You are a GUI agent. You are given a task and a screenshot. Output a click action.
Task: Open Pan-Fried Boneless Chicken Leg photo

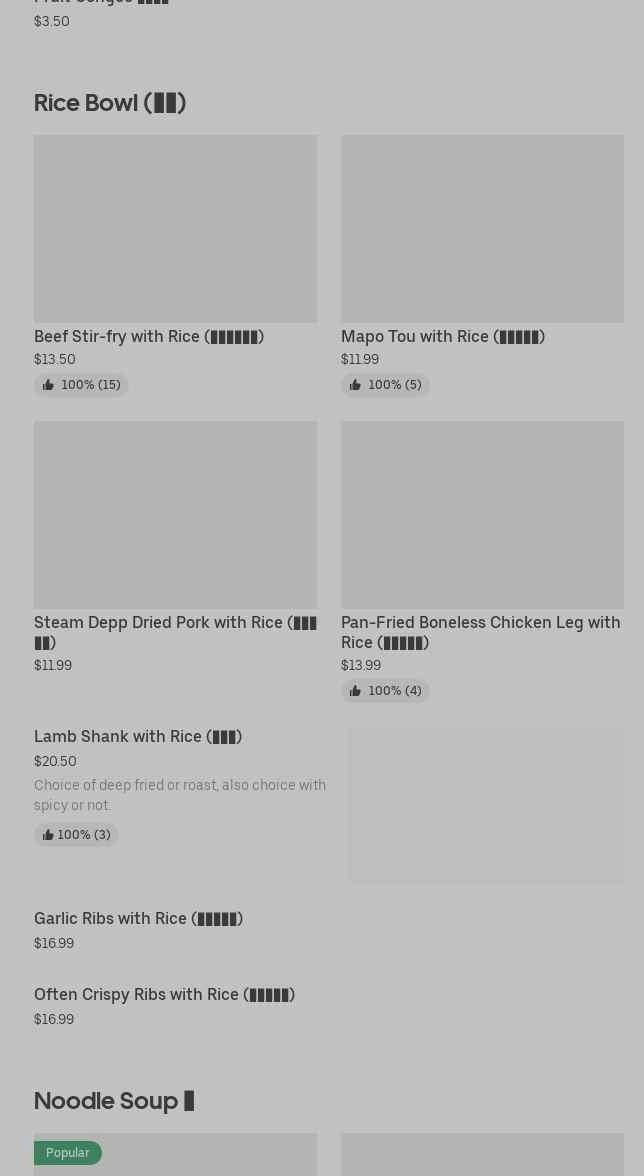point(482,515)
